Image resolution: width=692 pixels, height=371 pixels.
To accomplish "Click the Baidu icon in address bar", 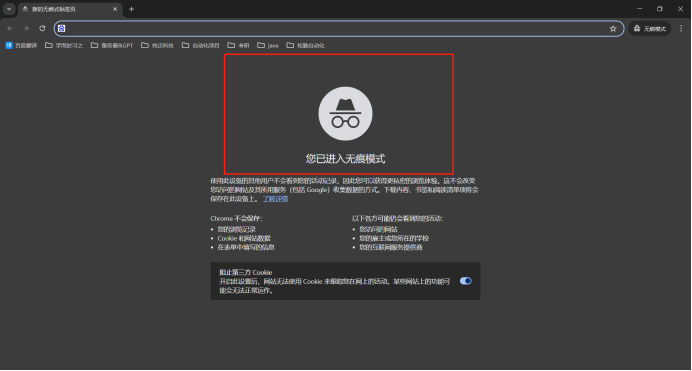I will click(62, 28).
